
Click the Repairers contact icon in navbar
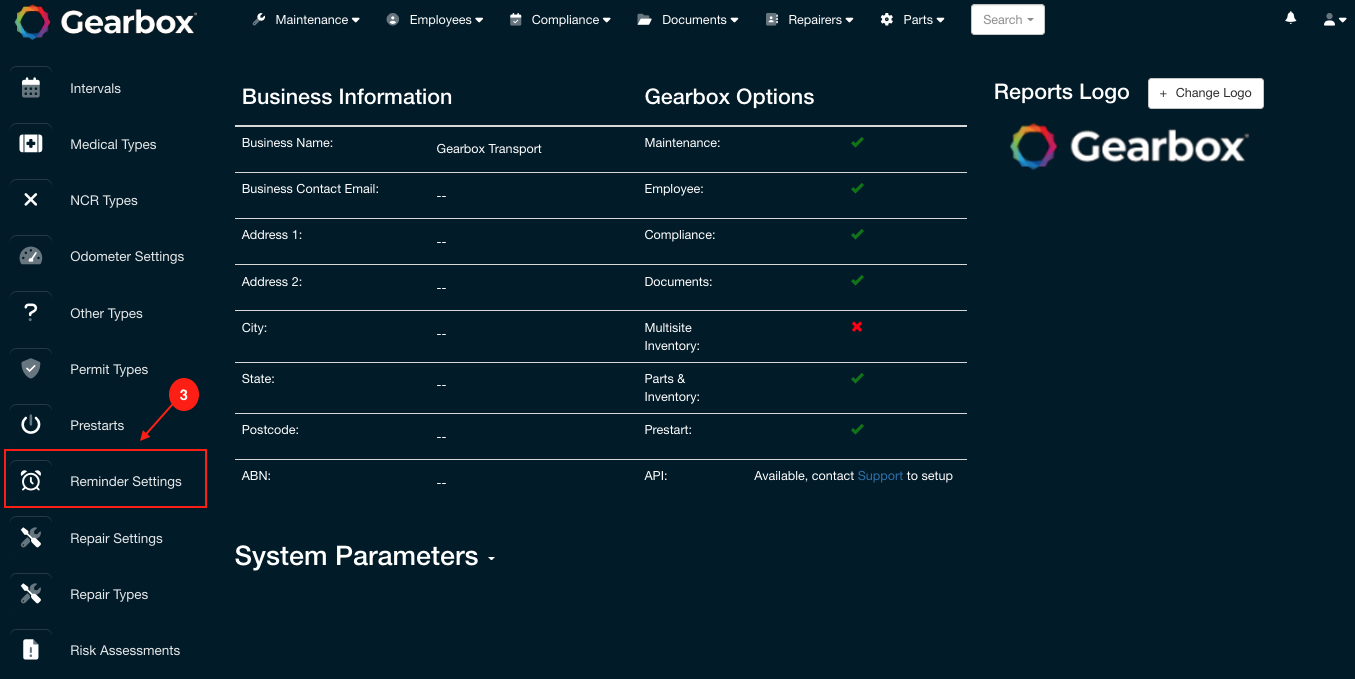tap(772, 19)
